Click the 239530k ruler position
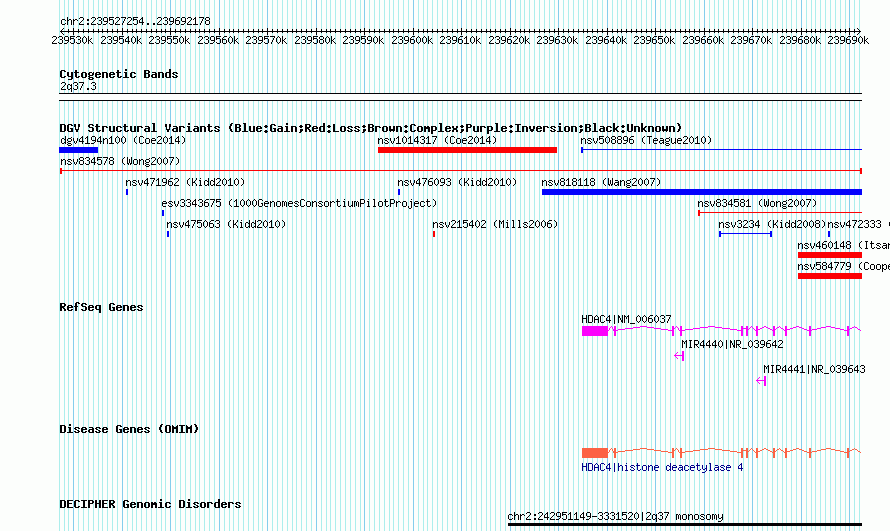This screenshot has height=531, width=890. (72, 40)
